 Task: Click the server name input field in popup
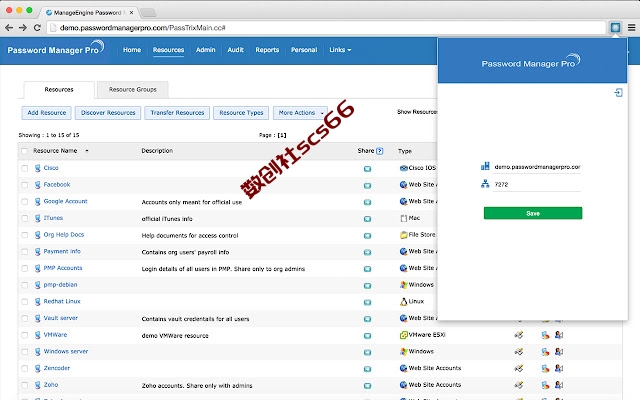[x=537, y=167]
